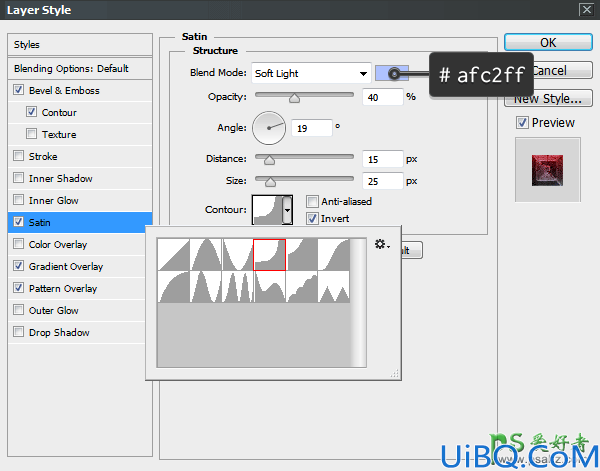
Task: Select the Linear contour preset
Action: tap(173, 255)
